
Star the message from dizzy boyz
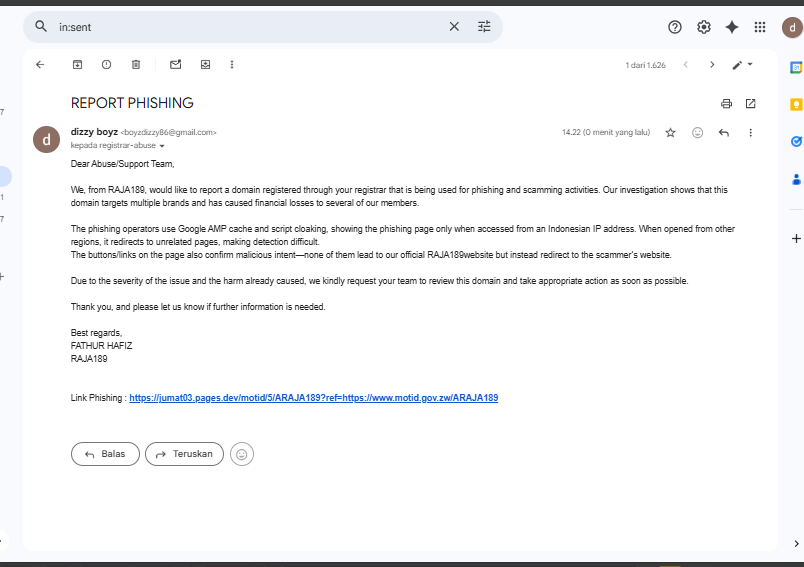(670, 133)
